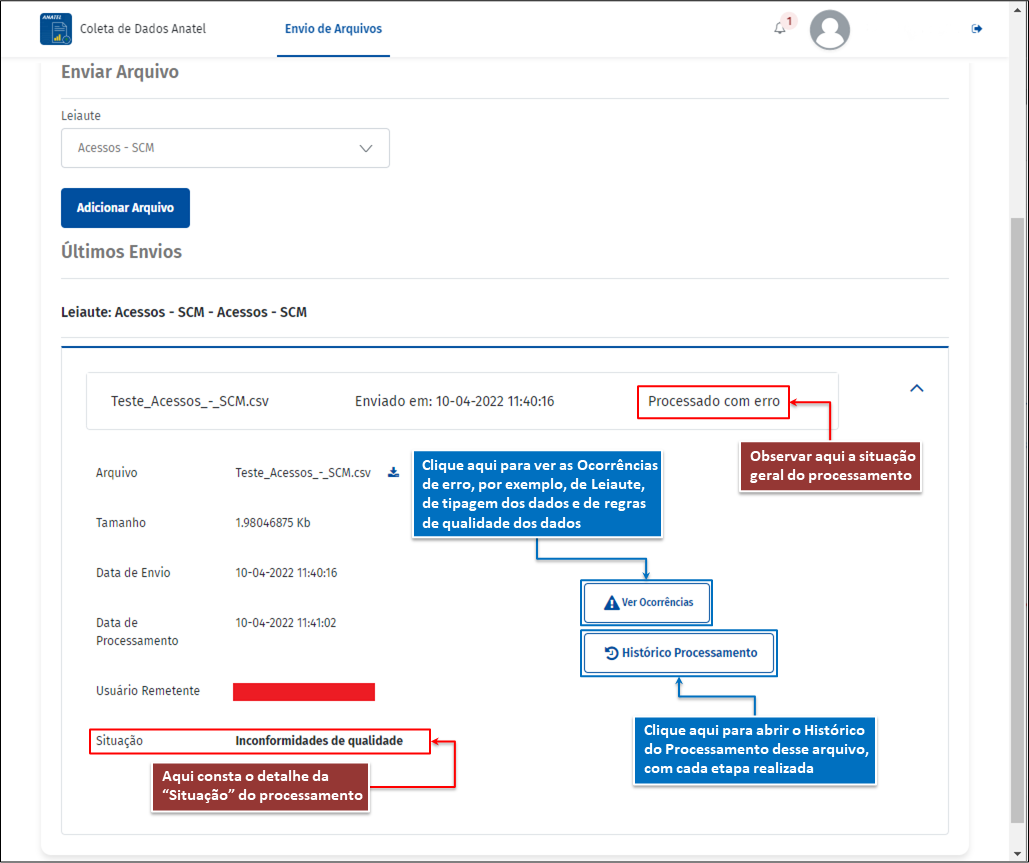This screenshot has width=1029, height=863.
Task: Click the Leiaute dropdown chevron arrow
Action: coord(366,148)
